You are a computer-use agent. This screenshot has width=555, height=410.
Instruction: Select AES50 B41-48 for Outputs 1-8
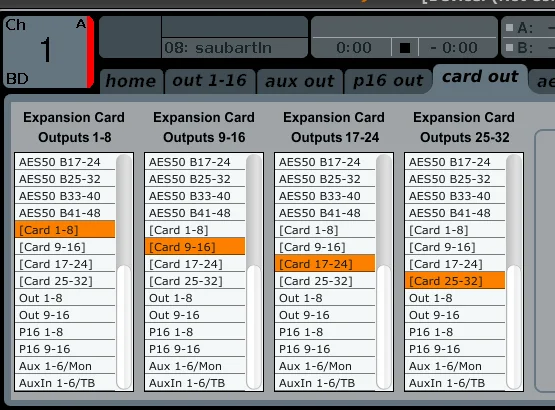[65, 213]
